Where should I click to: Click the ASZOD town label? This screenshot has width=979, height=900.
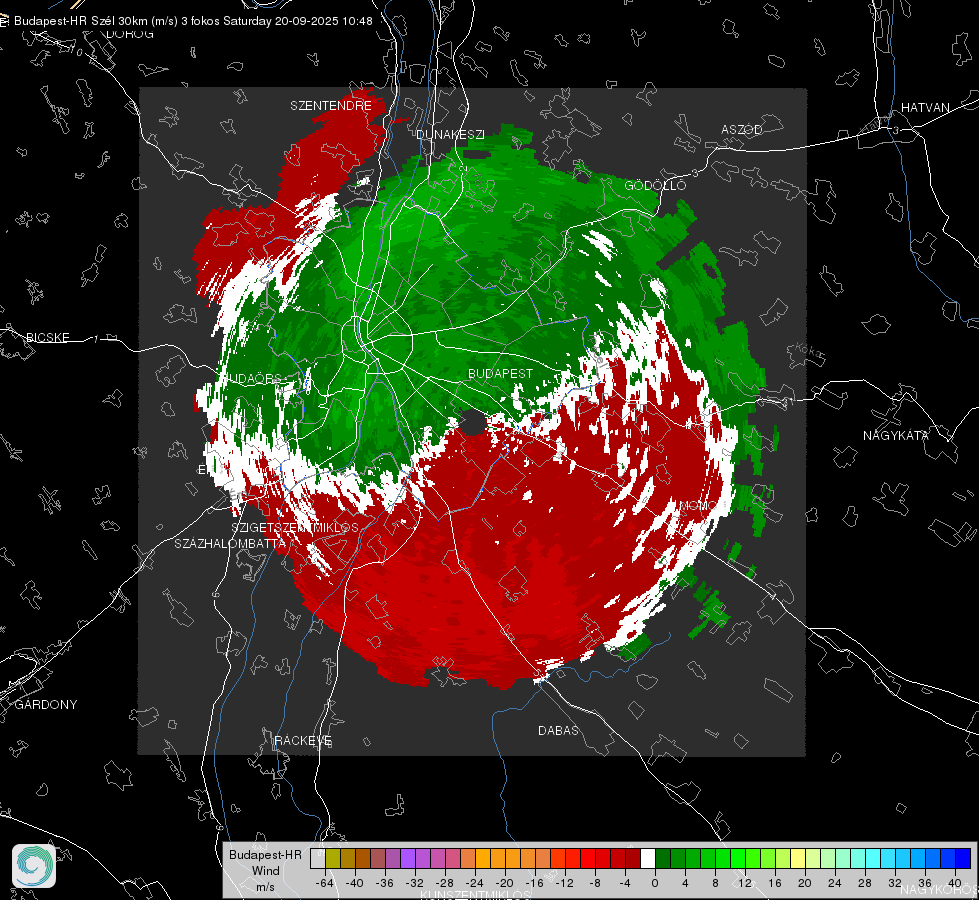(742, 129)
